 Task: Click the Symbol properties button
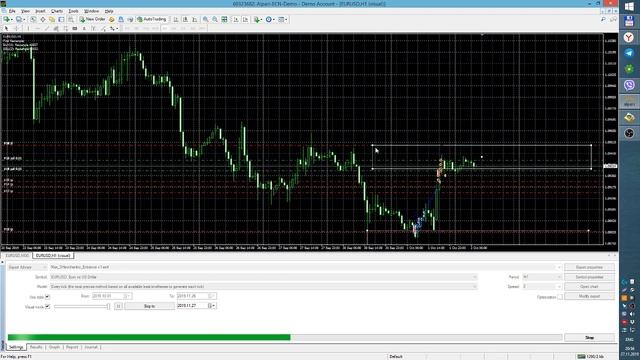pyautogui.click(x=589, y=277)
